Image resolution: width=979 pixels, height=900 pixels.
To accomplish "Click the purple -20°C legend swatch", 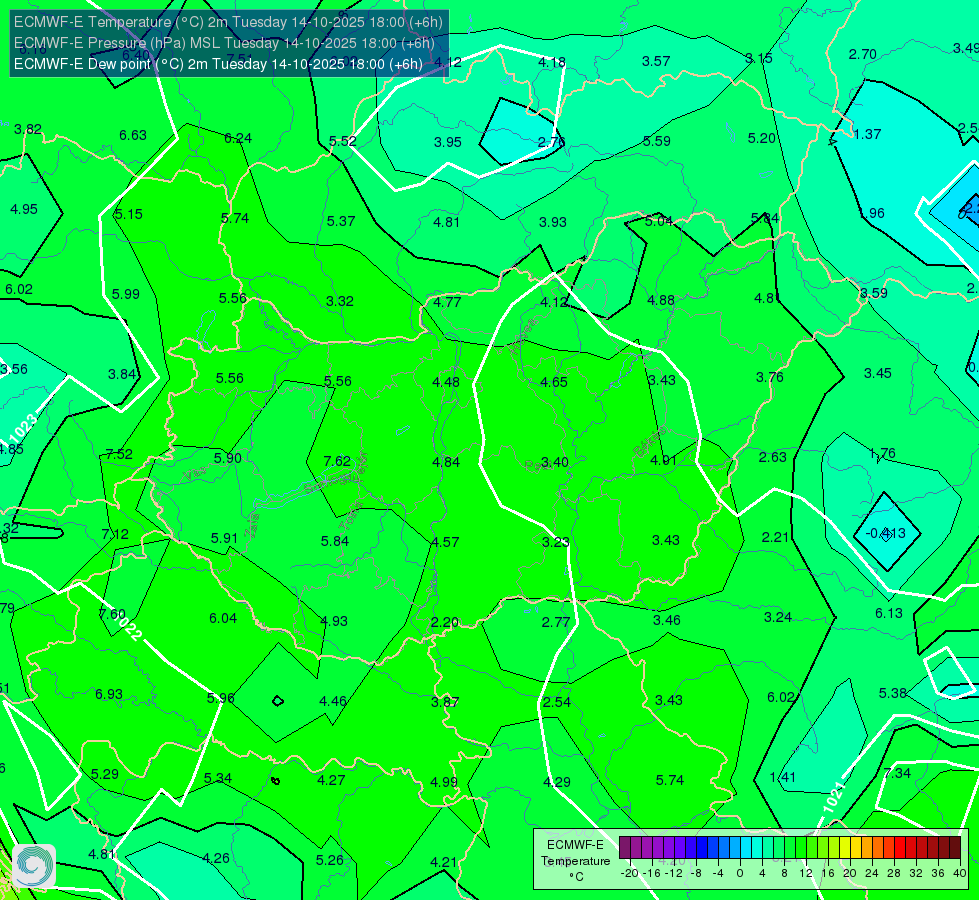I will point(624,848).
